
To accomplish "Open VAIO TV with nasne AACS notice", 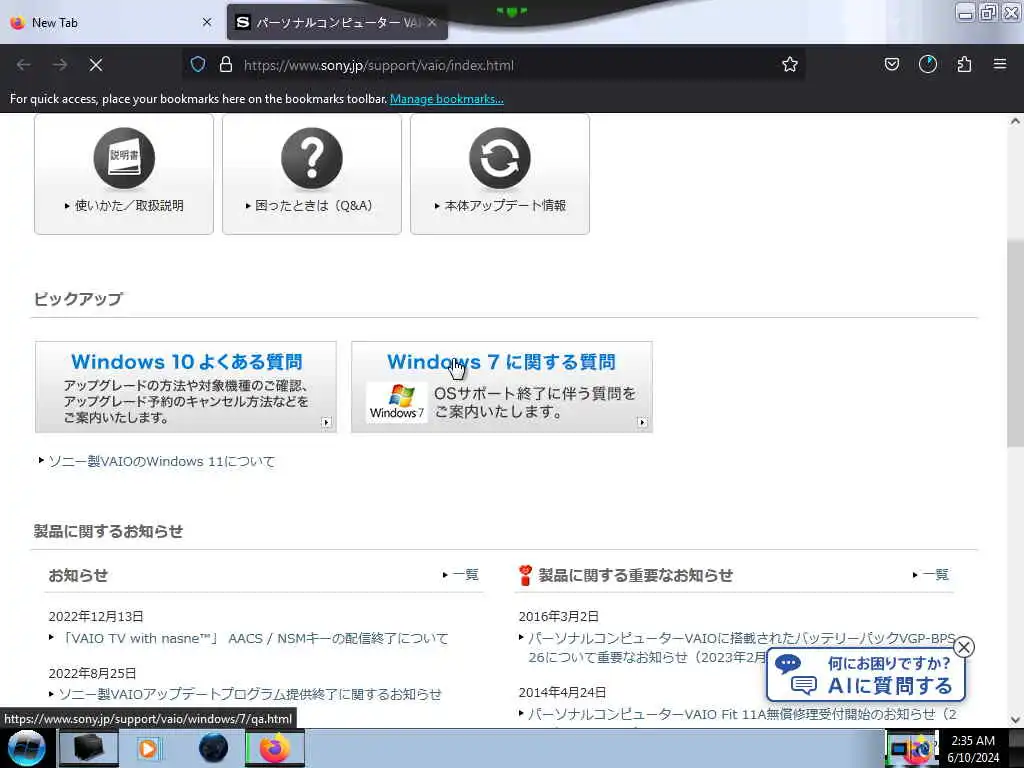I will point(253,638).
